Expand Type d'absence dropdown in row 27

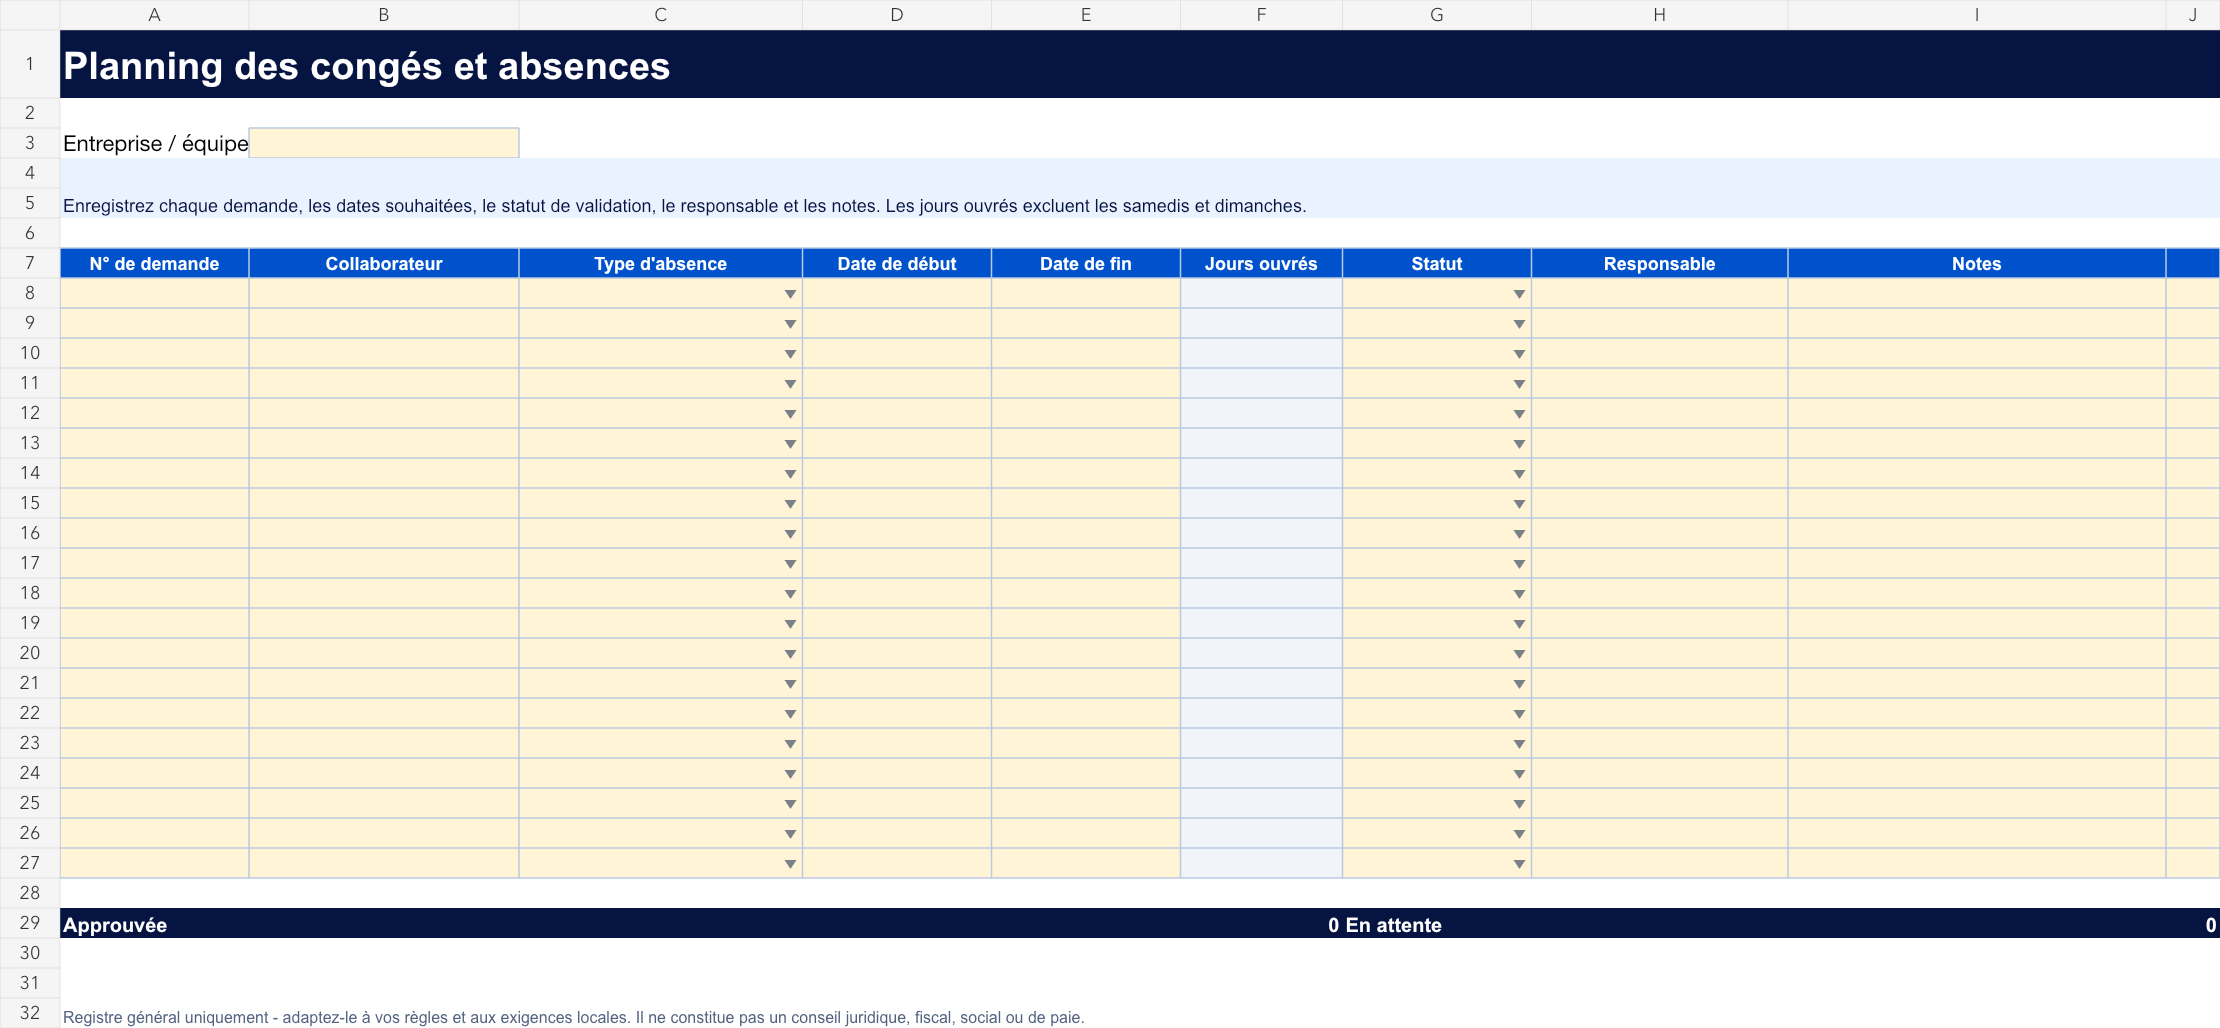point(790,864)
